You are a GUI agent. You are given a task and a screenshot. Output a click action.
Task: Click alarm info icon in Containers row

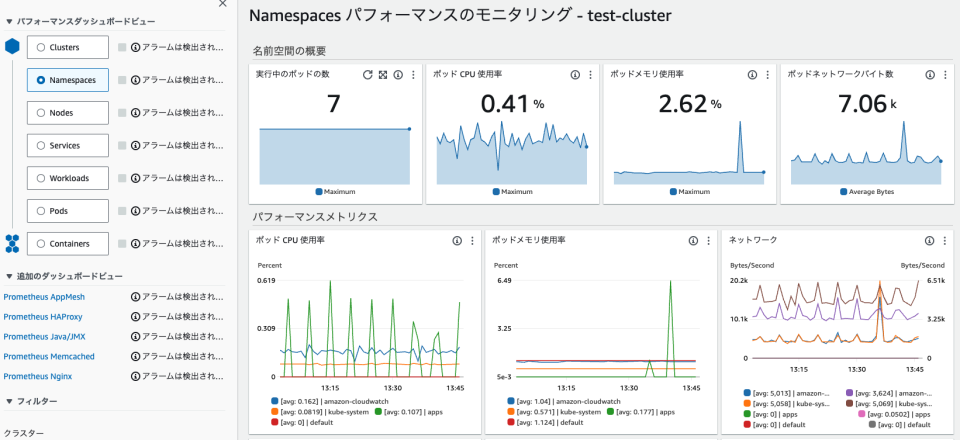pos(135,244)
